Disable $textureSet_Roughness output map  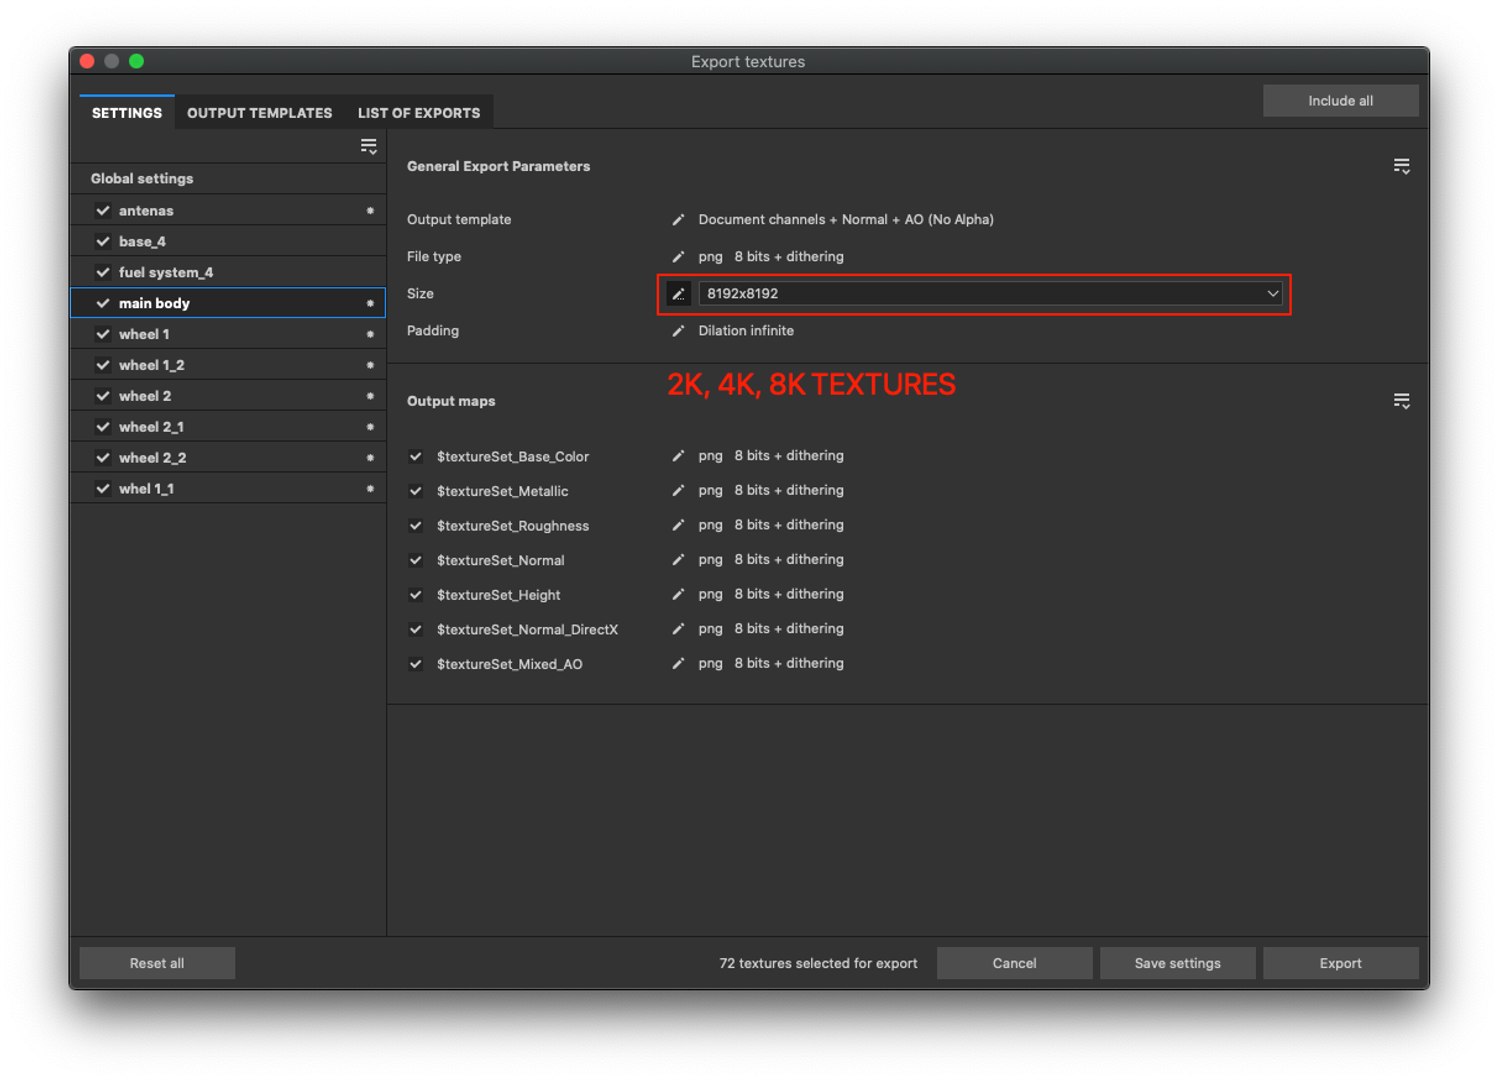[x=416, y=526]
